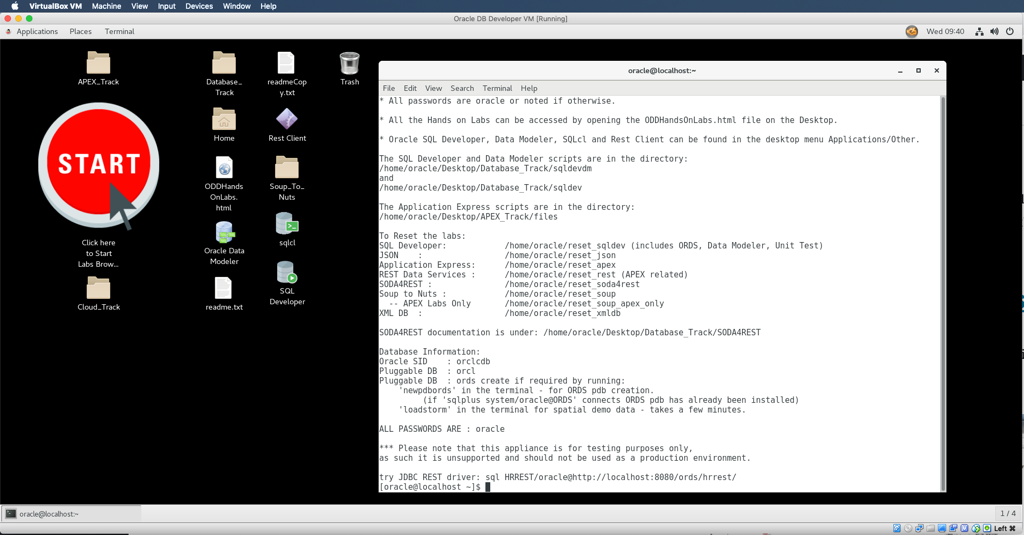
Task: Open the Cloud_Track folder
Action: [98, 289]
